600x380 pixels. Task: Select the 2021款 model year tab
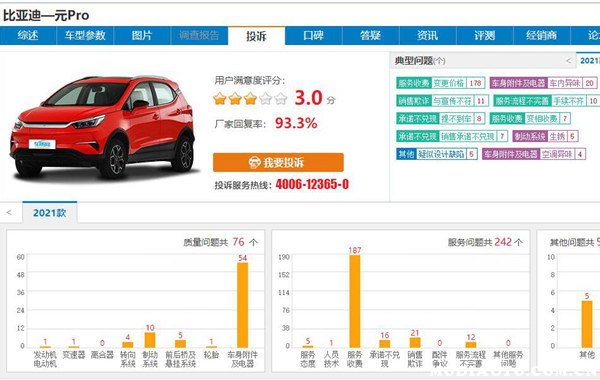click(x=50, y=213)
